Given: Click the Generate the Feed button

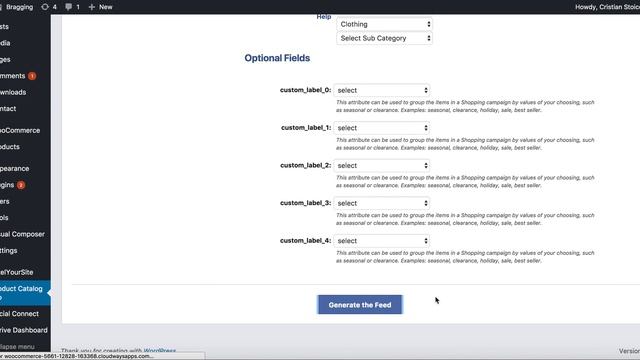Looking at the screenshot, I should 360,304.
